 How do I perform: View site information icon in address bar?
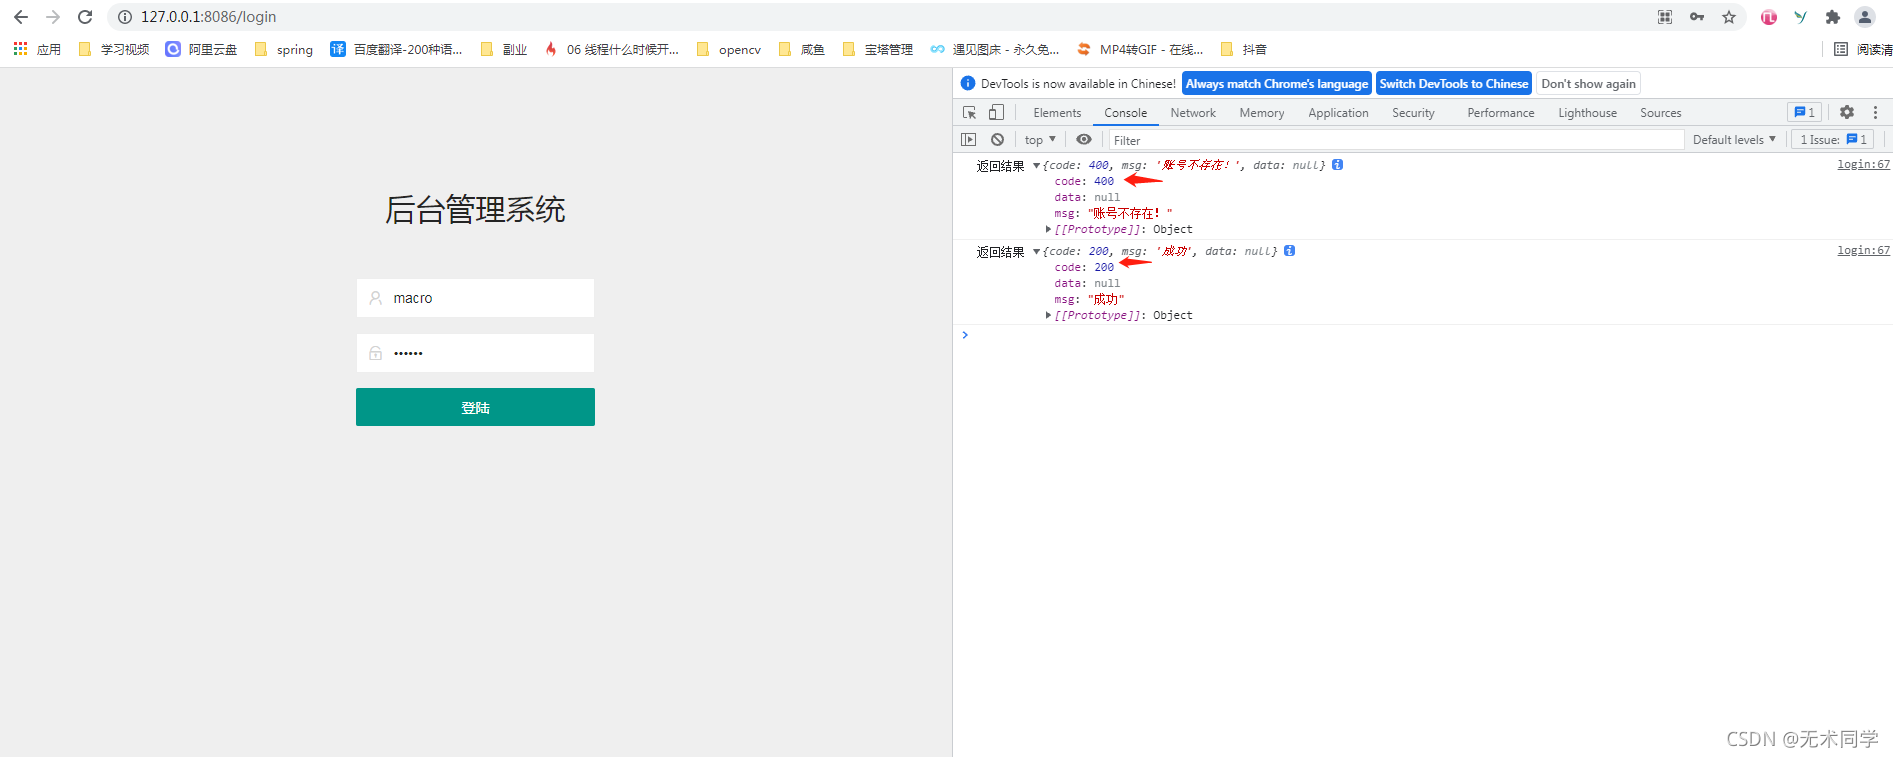click(125, 17)
